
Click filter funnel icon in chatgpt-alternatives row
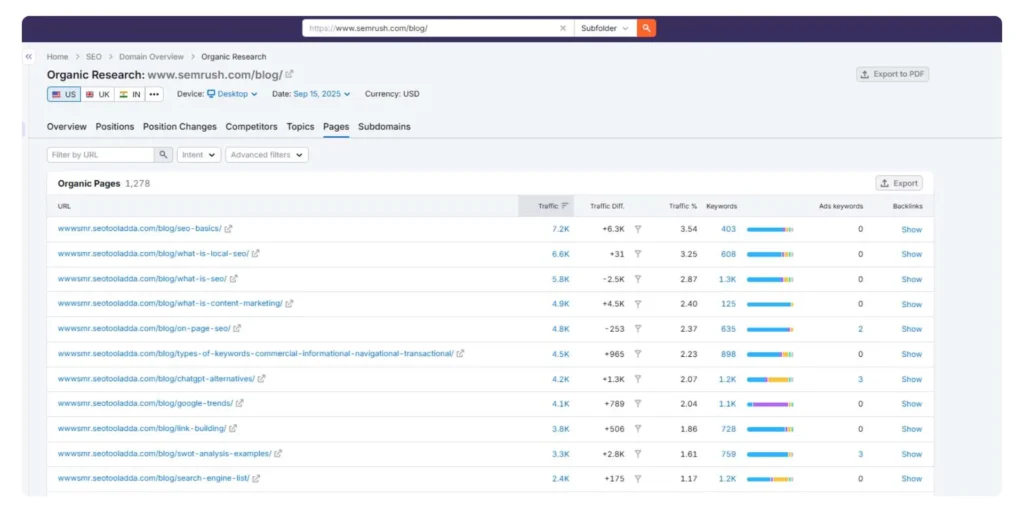click(x=638, y=379)
